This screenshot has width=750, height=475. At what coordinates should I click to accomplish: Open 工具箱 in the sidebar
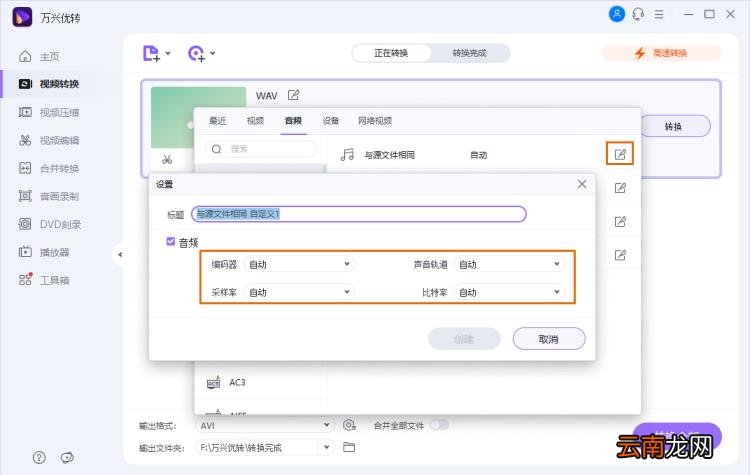pyautogui.click(x=44, y=280)
